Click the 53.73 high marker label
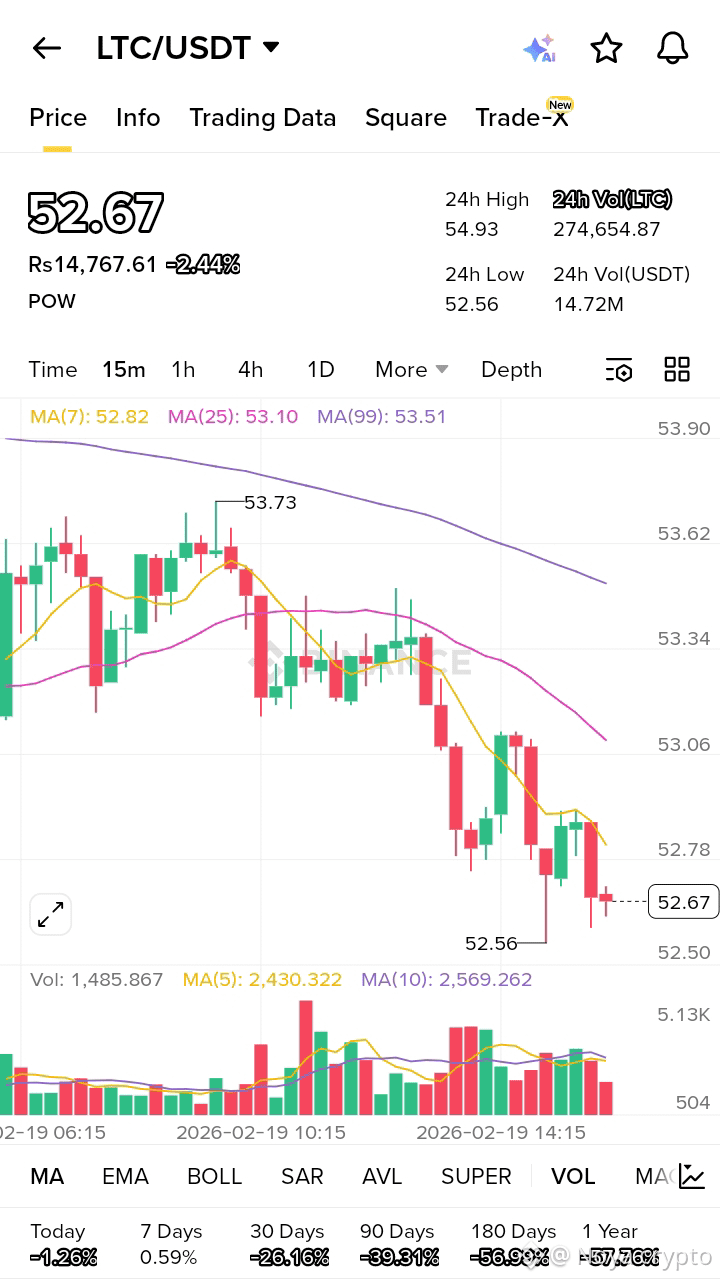The width and height of the screenshot is (720, 1281). tap(270, 502)
